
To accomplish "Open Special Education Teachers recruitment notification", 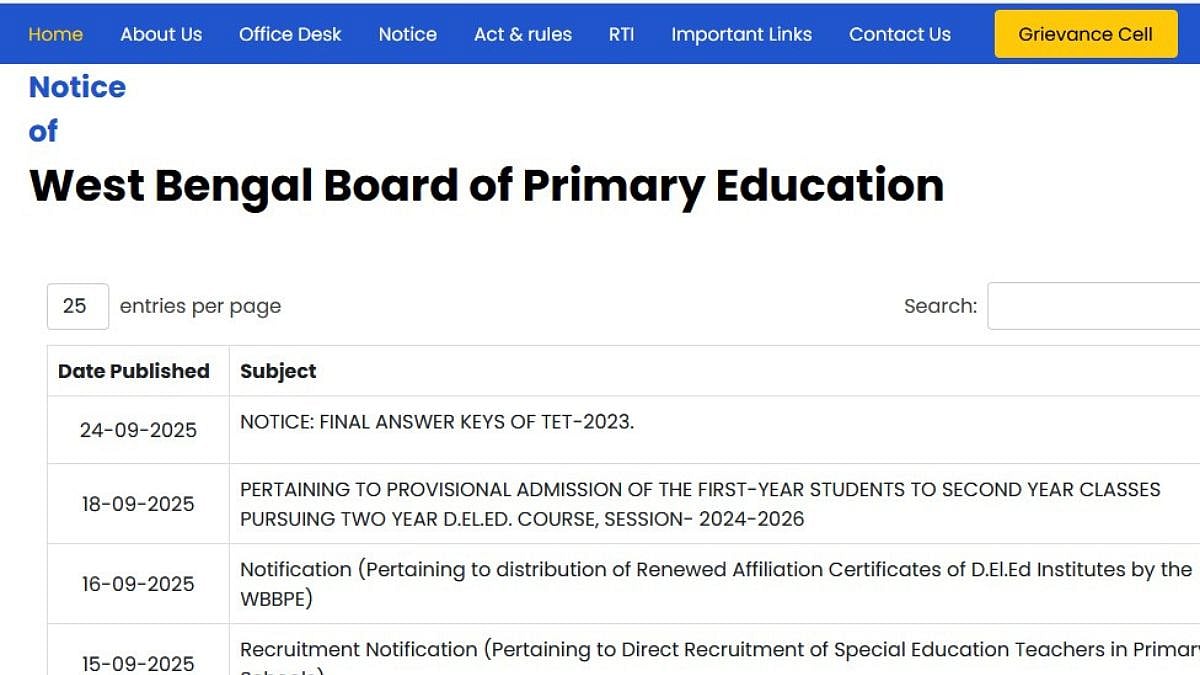I will (x=715, y=650).
